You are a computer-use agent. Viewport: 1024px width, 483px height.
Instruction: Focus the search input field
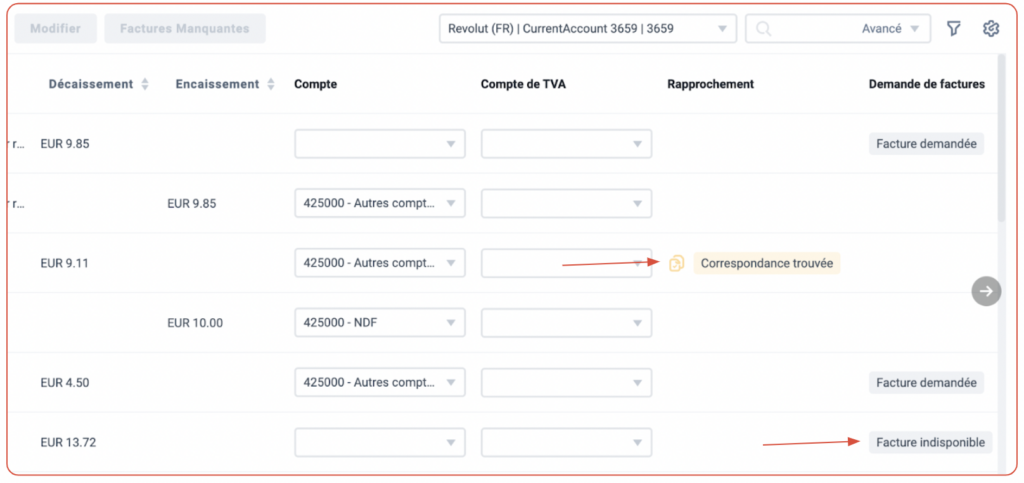(815, 29)
